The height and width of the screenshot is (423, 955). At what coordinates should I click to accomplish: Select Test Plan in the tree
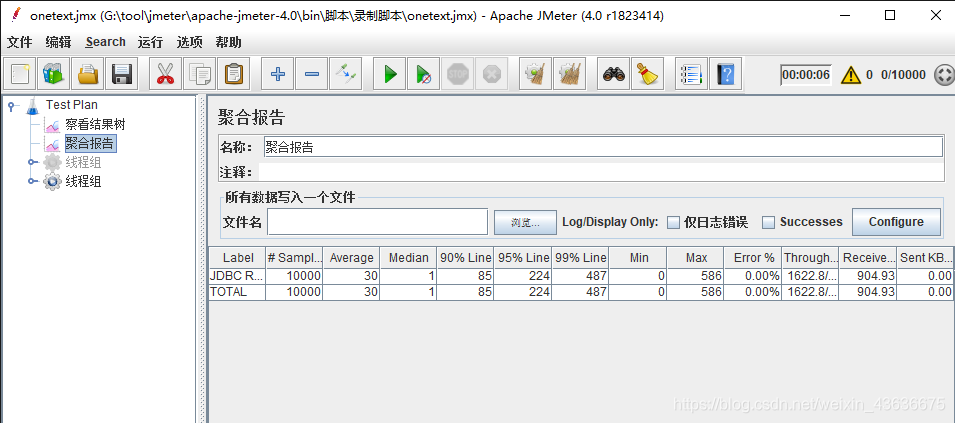tap(72, 105)
